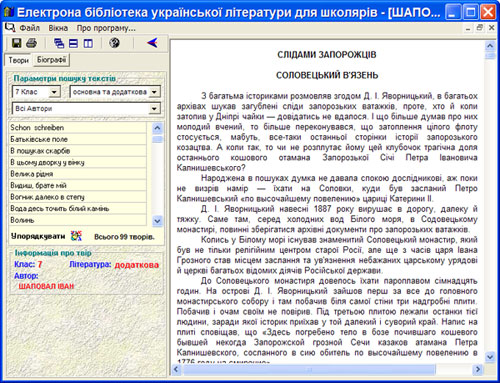Select 'Видиш, брате мій' in list
The image size is (500, 383).
[x=77, y=185]
